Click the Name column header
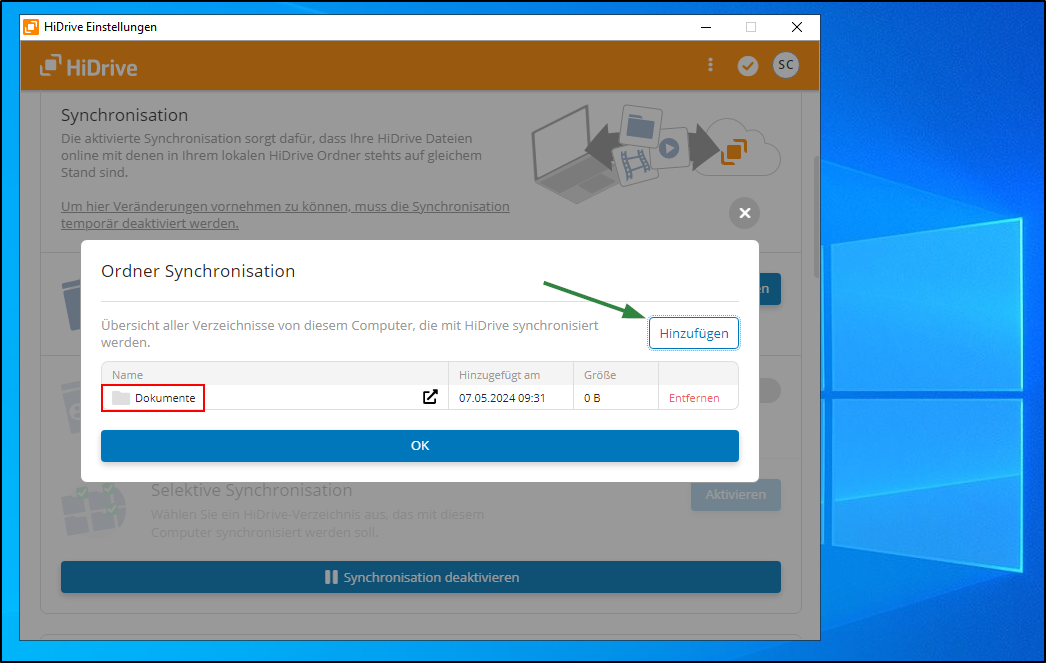 (x=128, y=374)
